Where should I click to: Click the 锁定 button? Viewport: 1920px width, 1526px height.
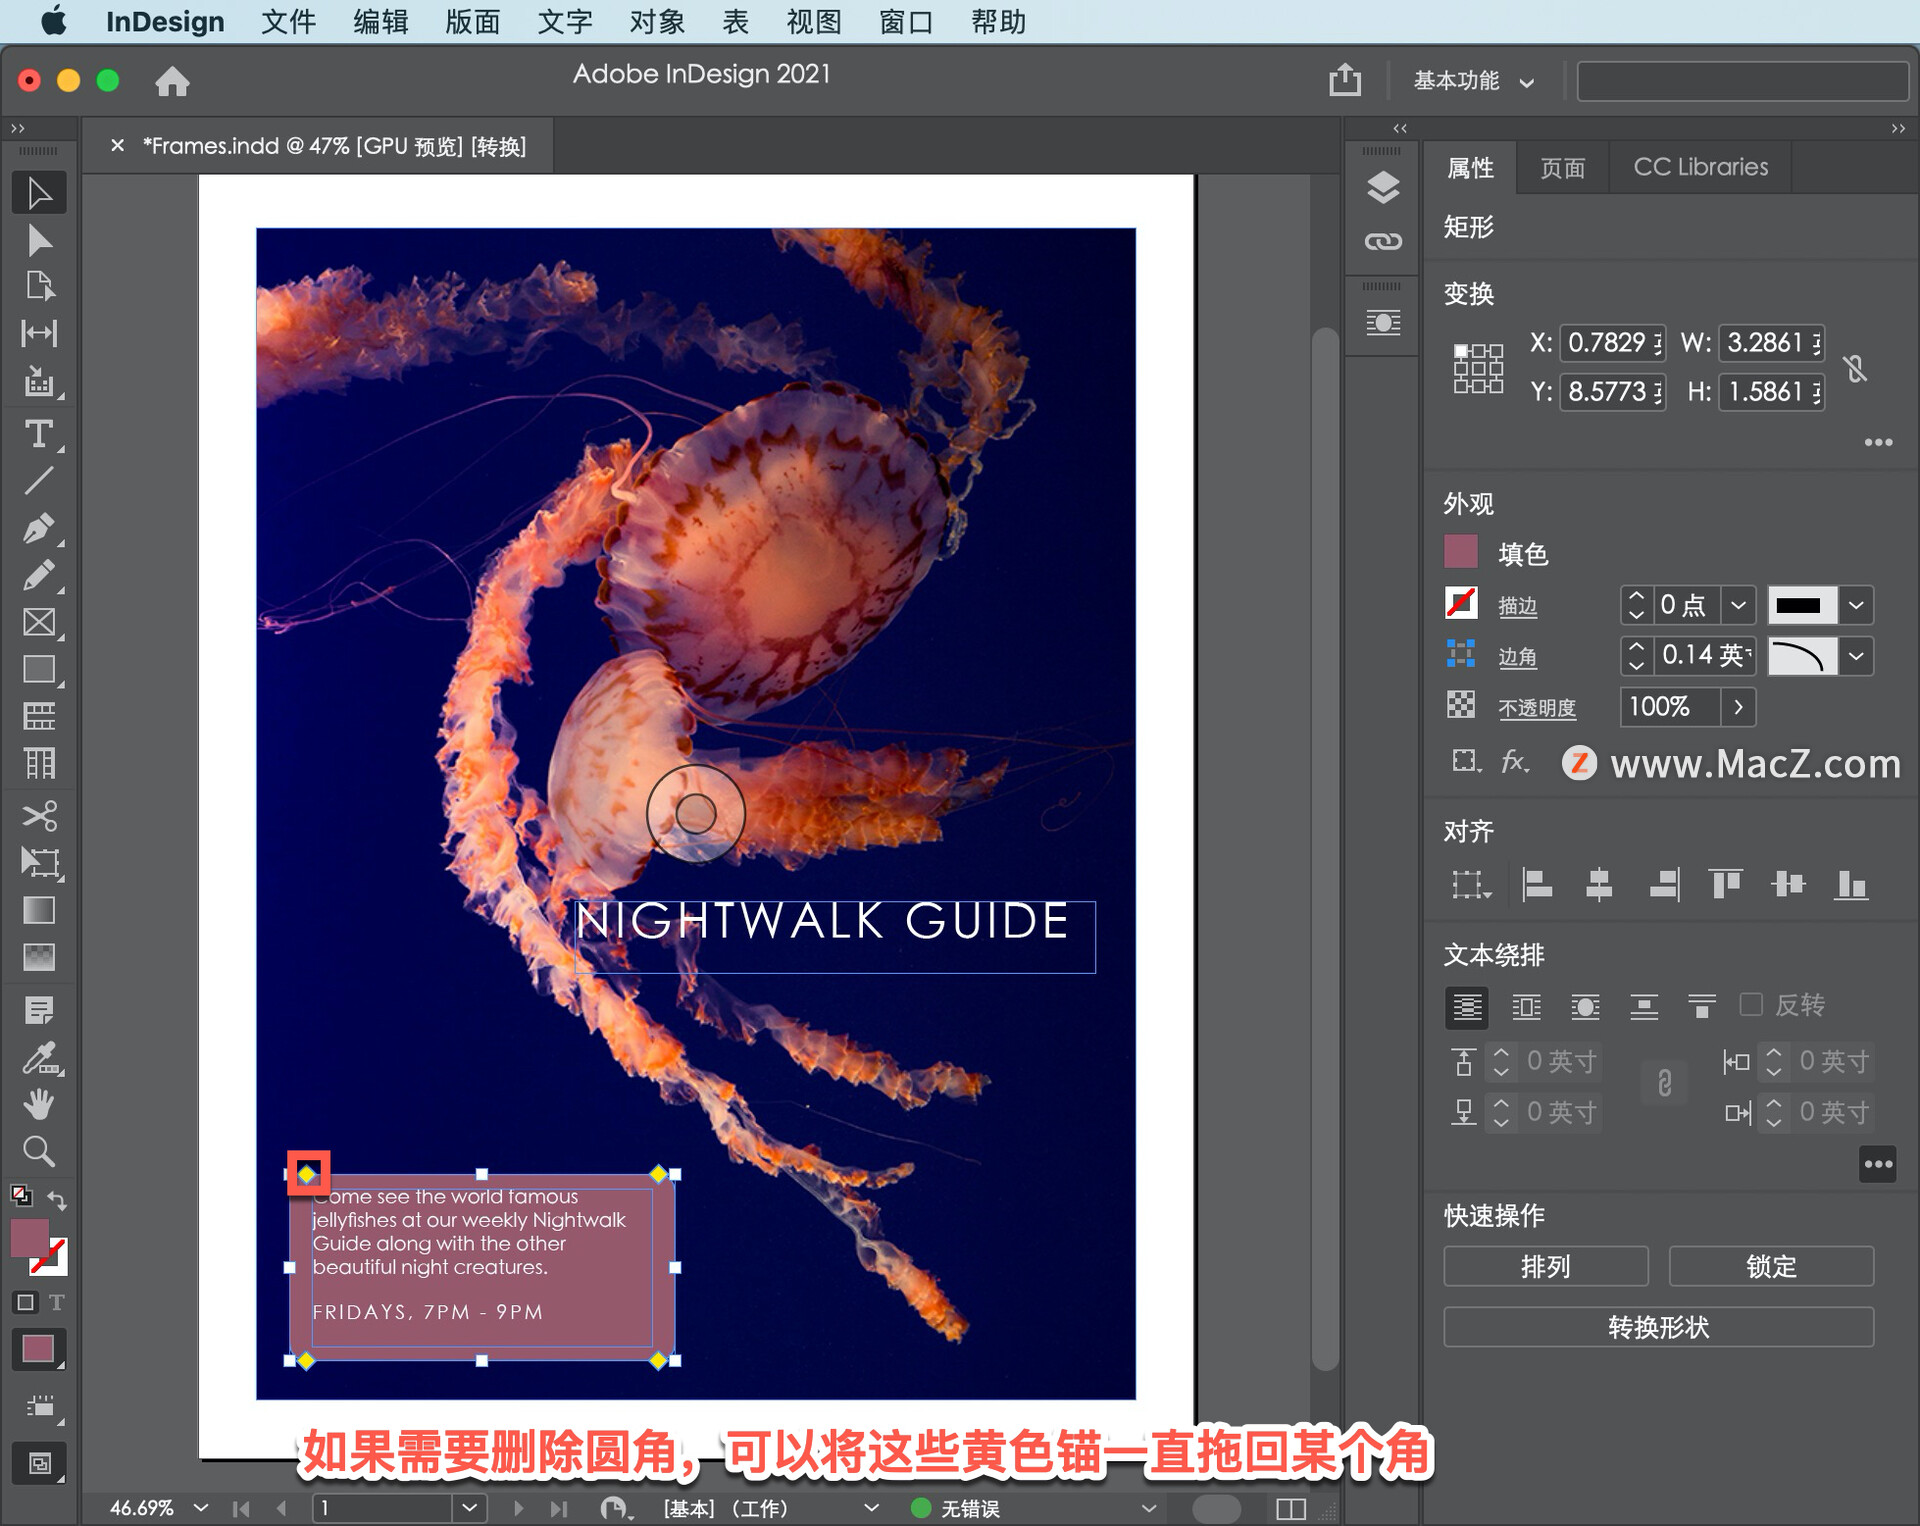click(x=1771, y=1266)
